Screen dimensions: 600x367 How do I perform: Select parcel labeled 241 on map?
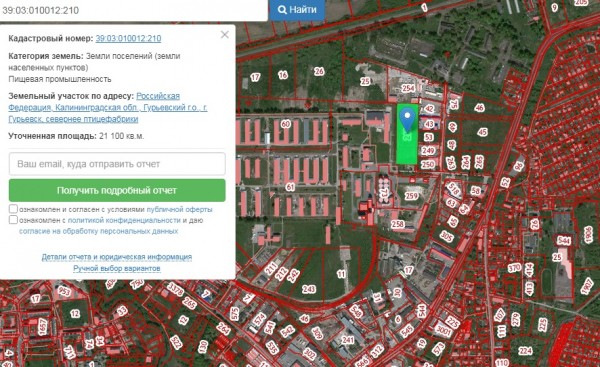(348, 339)
